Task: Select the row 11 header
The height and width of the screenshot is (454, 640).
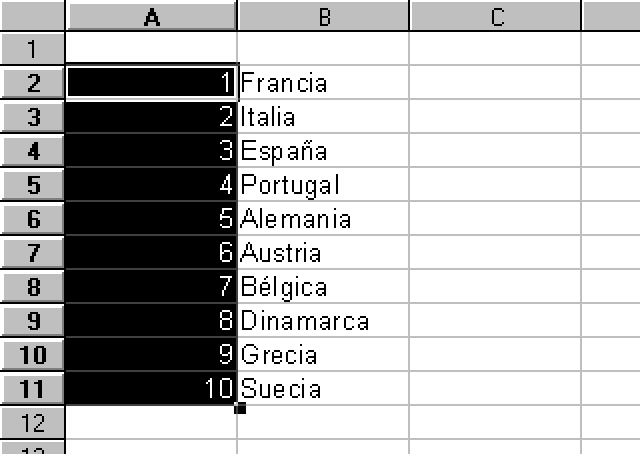Action: [32, 388]
